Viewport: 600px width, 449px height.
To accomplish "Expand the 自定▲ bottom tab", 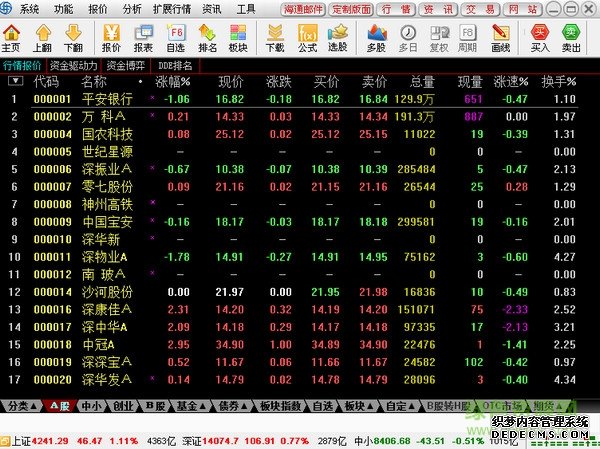I will [401, 406].
